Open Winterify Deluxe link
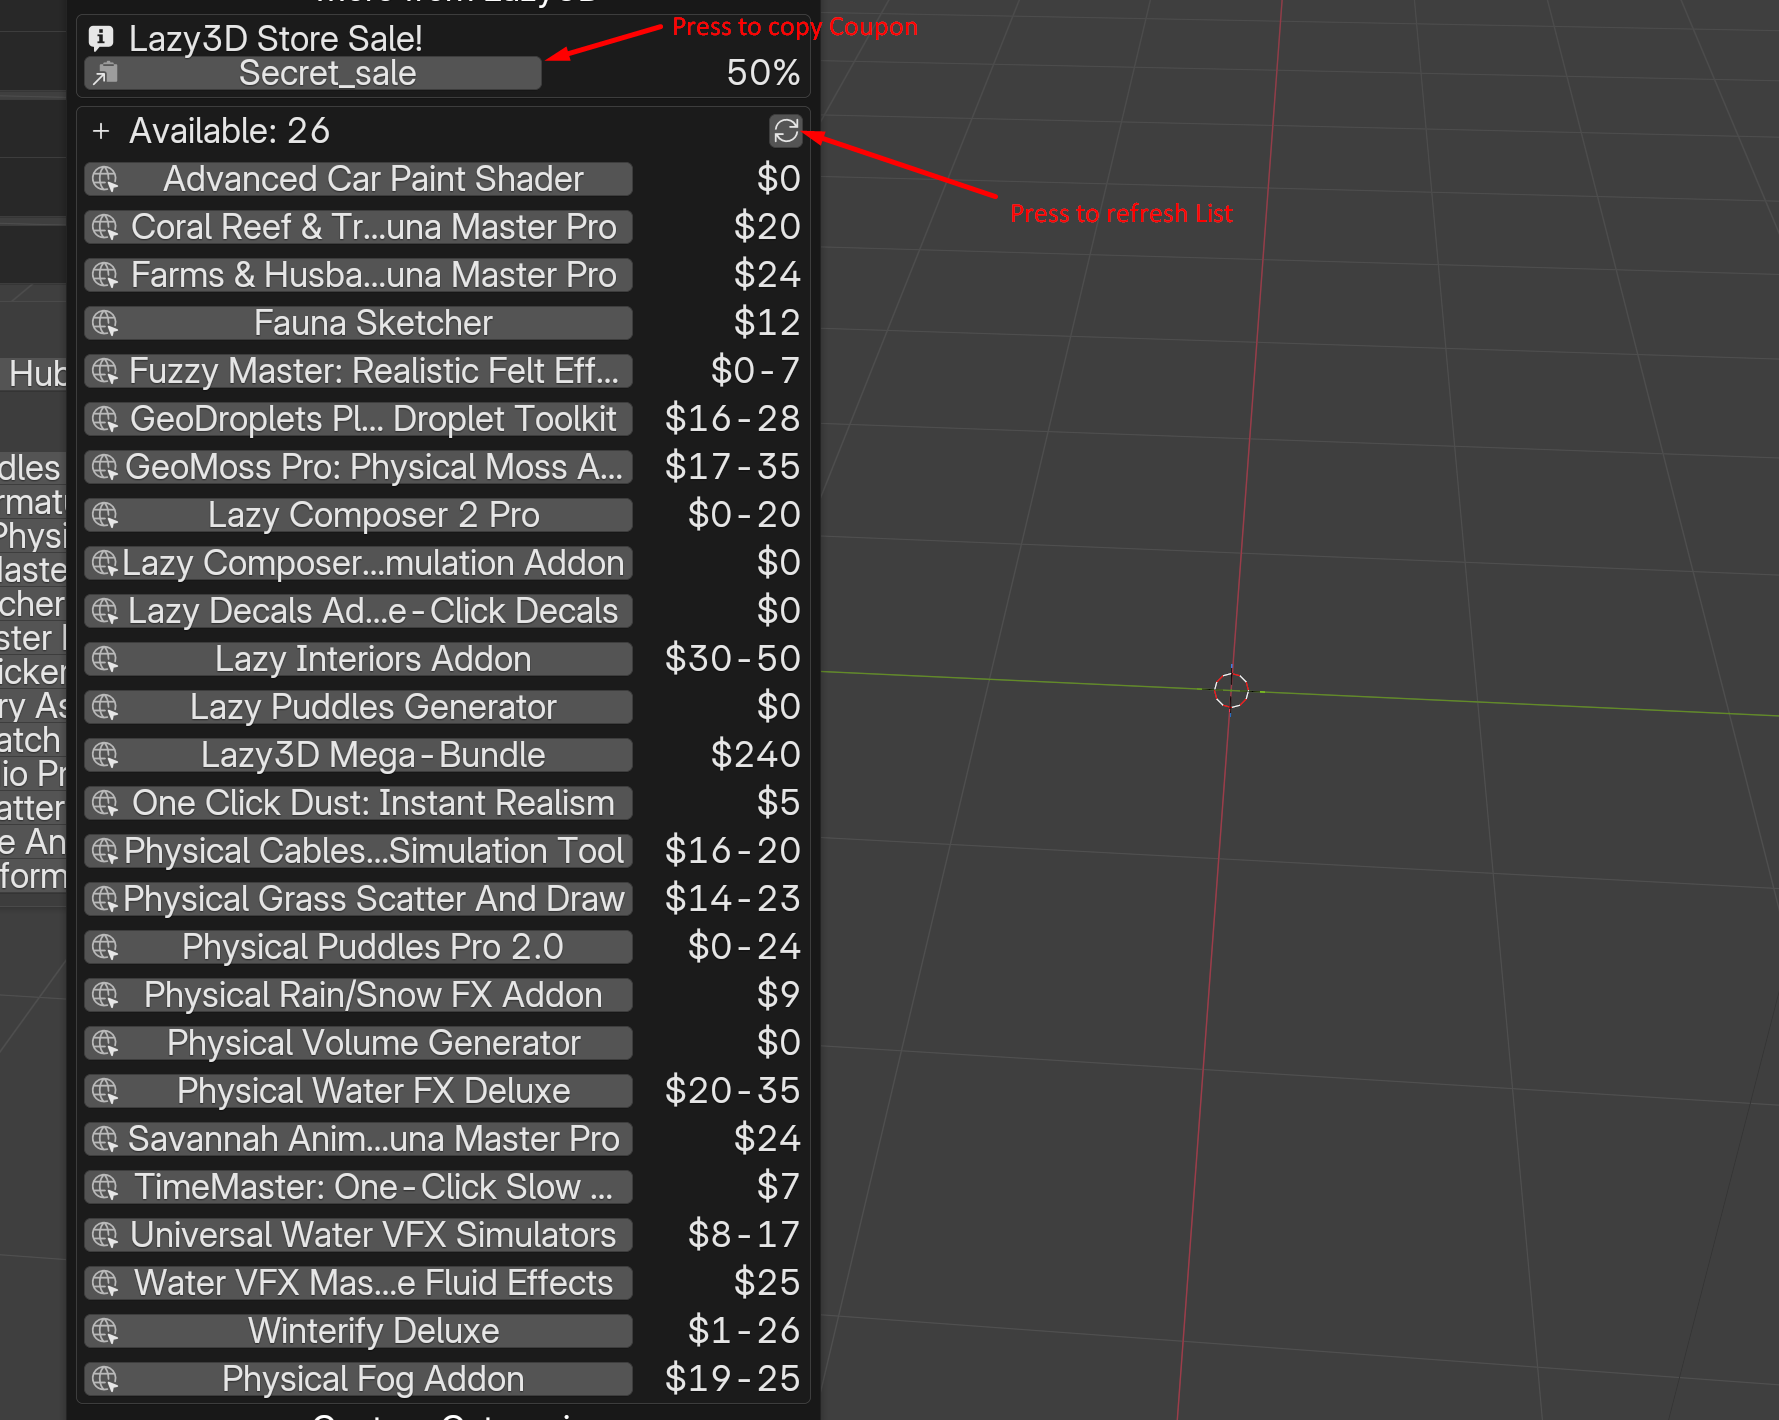The height and width of the screenshot is (1420, 1779). tap(358, 1331)
